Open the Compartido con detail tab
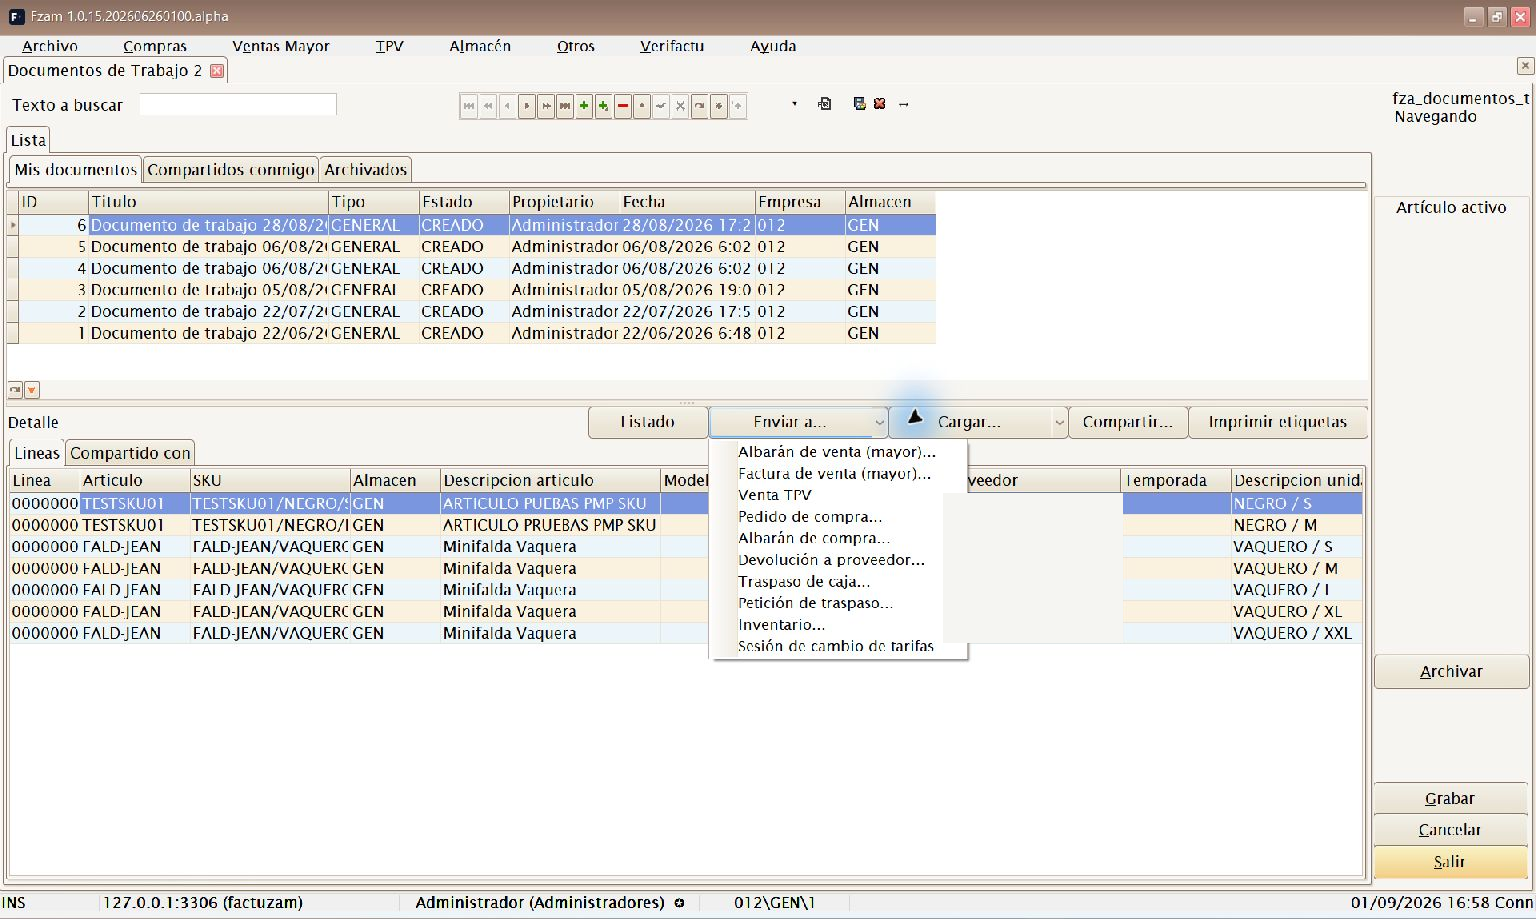This screenshot has height=919, width=1536. [130, 453]
